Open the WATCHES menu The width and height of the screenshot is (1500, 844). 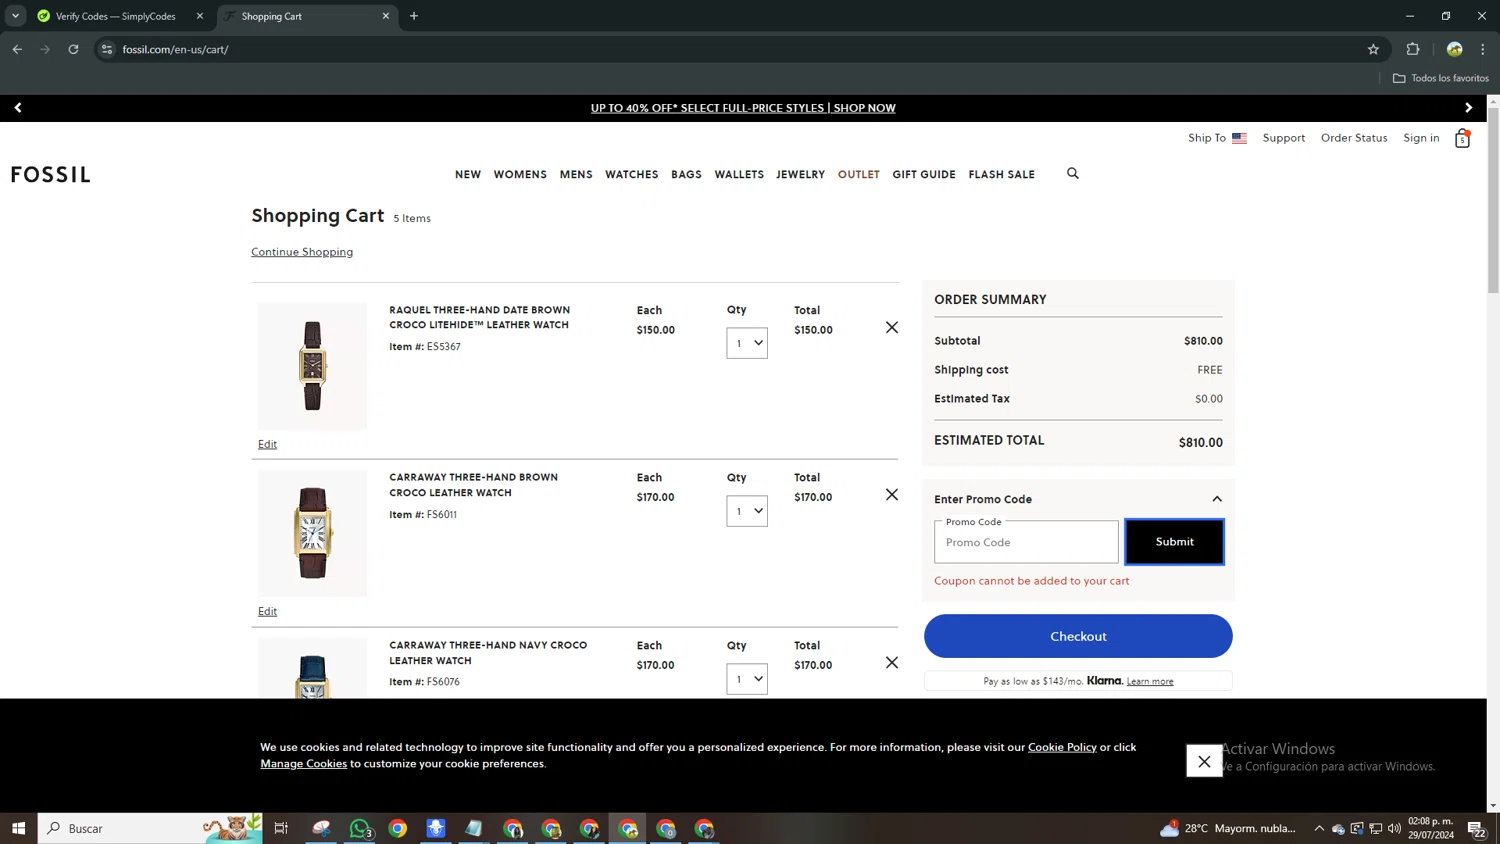click(x=632, y=174)
